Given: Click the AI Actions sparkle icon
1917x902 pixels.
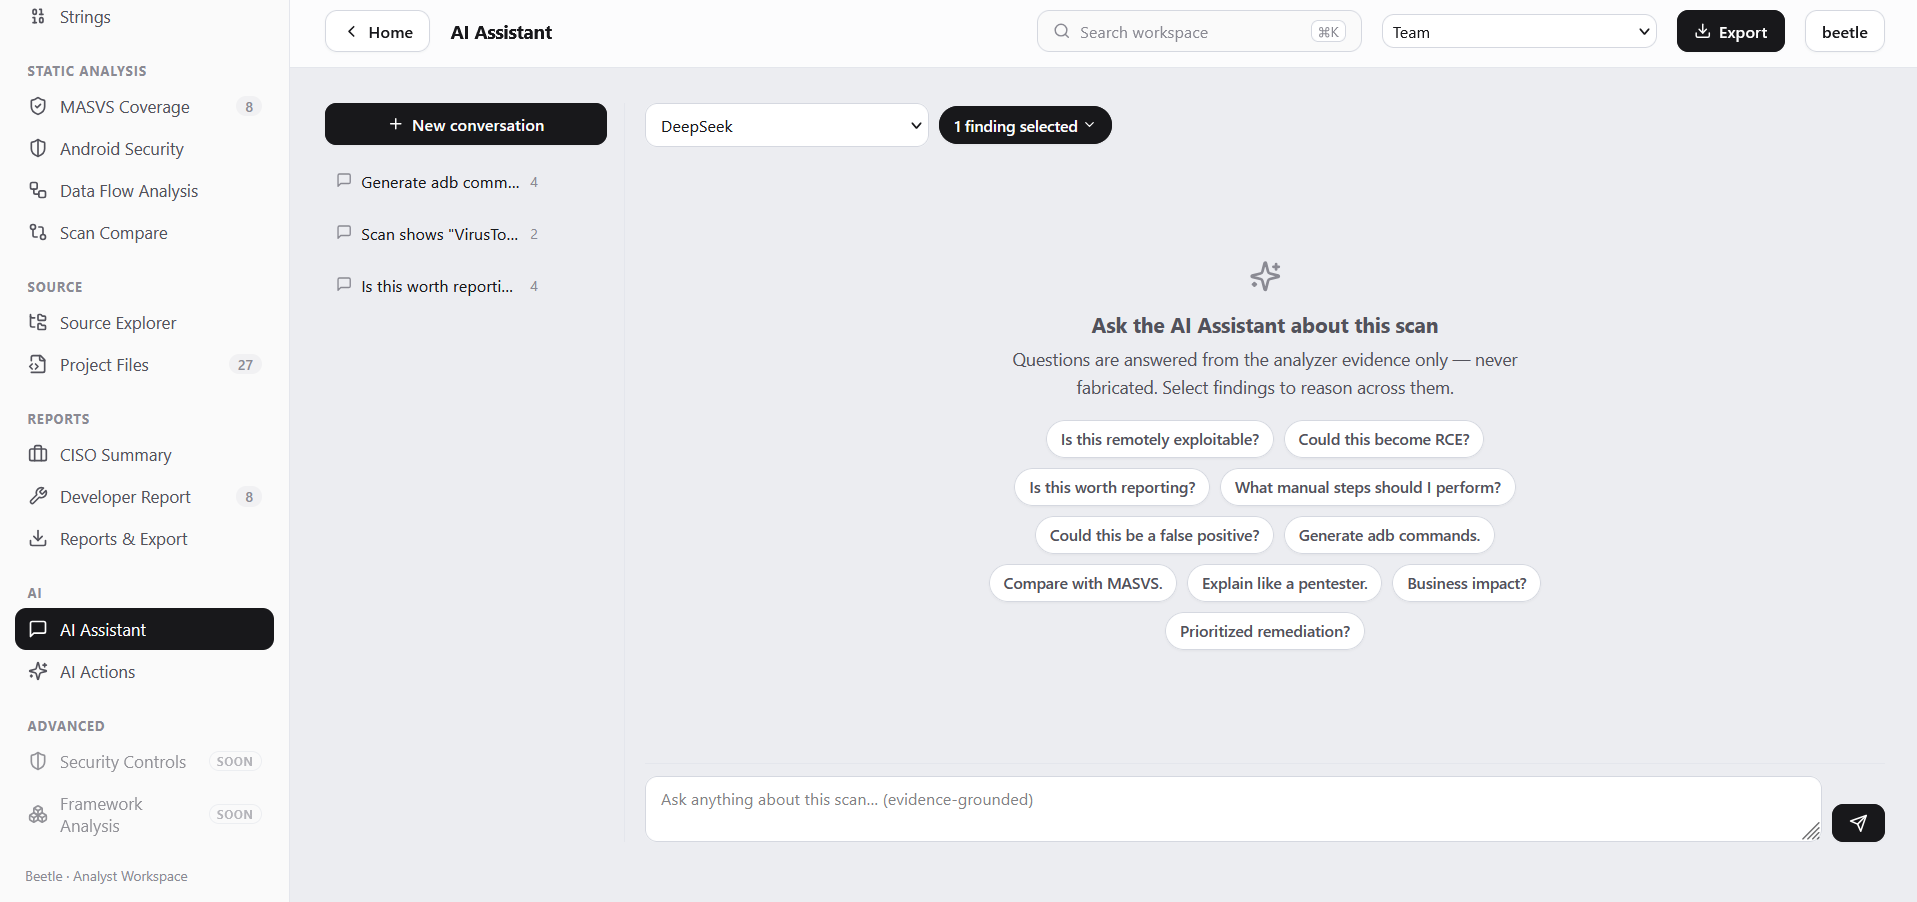Looking at the screenshot, I should coord(38,671).
